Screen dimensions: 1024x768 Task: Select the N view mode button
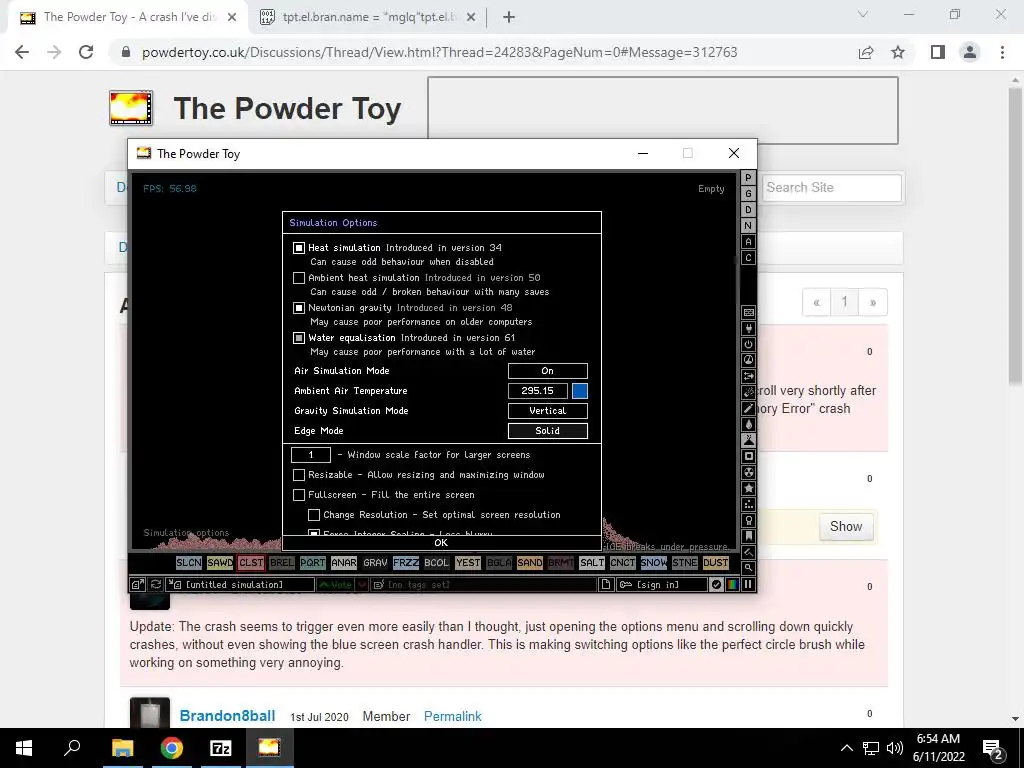click(x=748, y=226)
